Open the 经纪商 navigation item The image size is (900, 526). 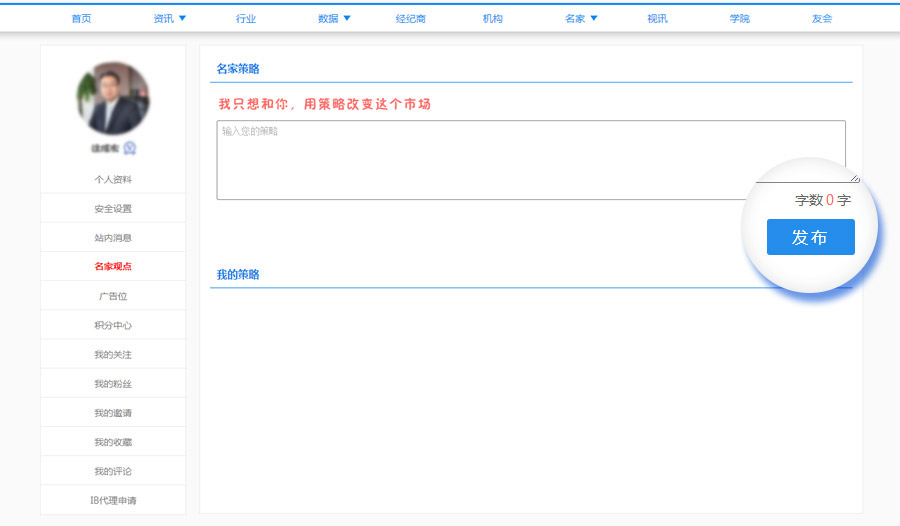[410, 19]
